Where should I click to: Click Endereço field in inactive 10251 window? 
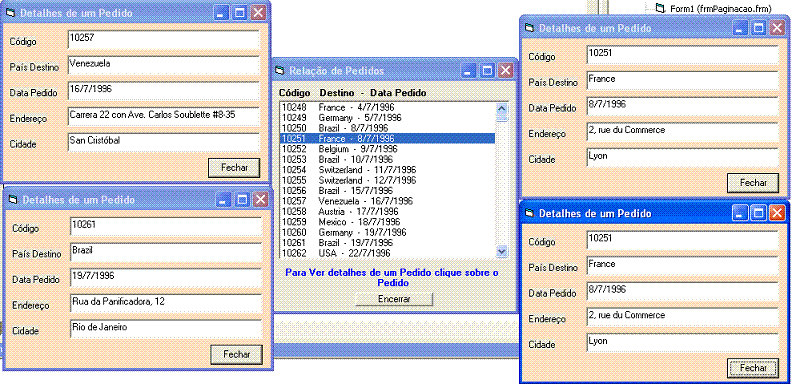(x=683, y=132)
